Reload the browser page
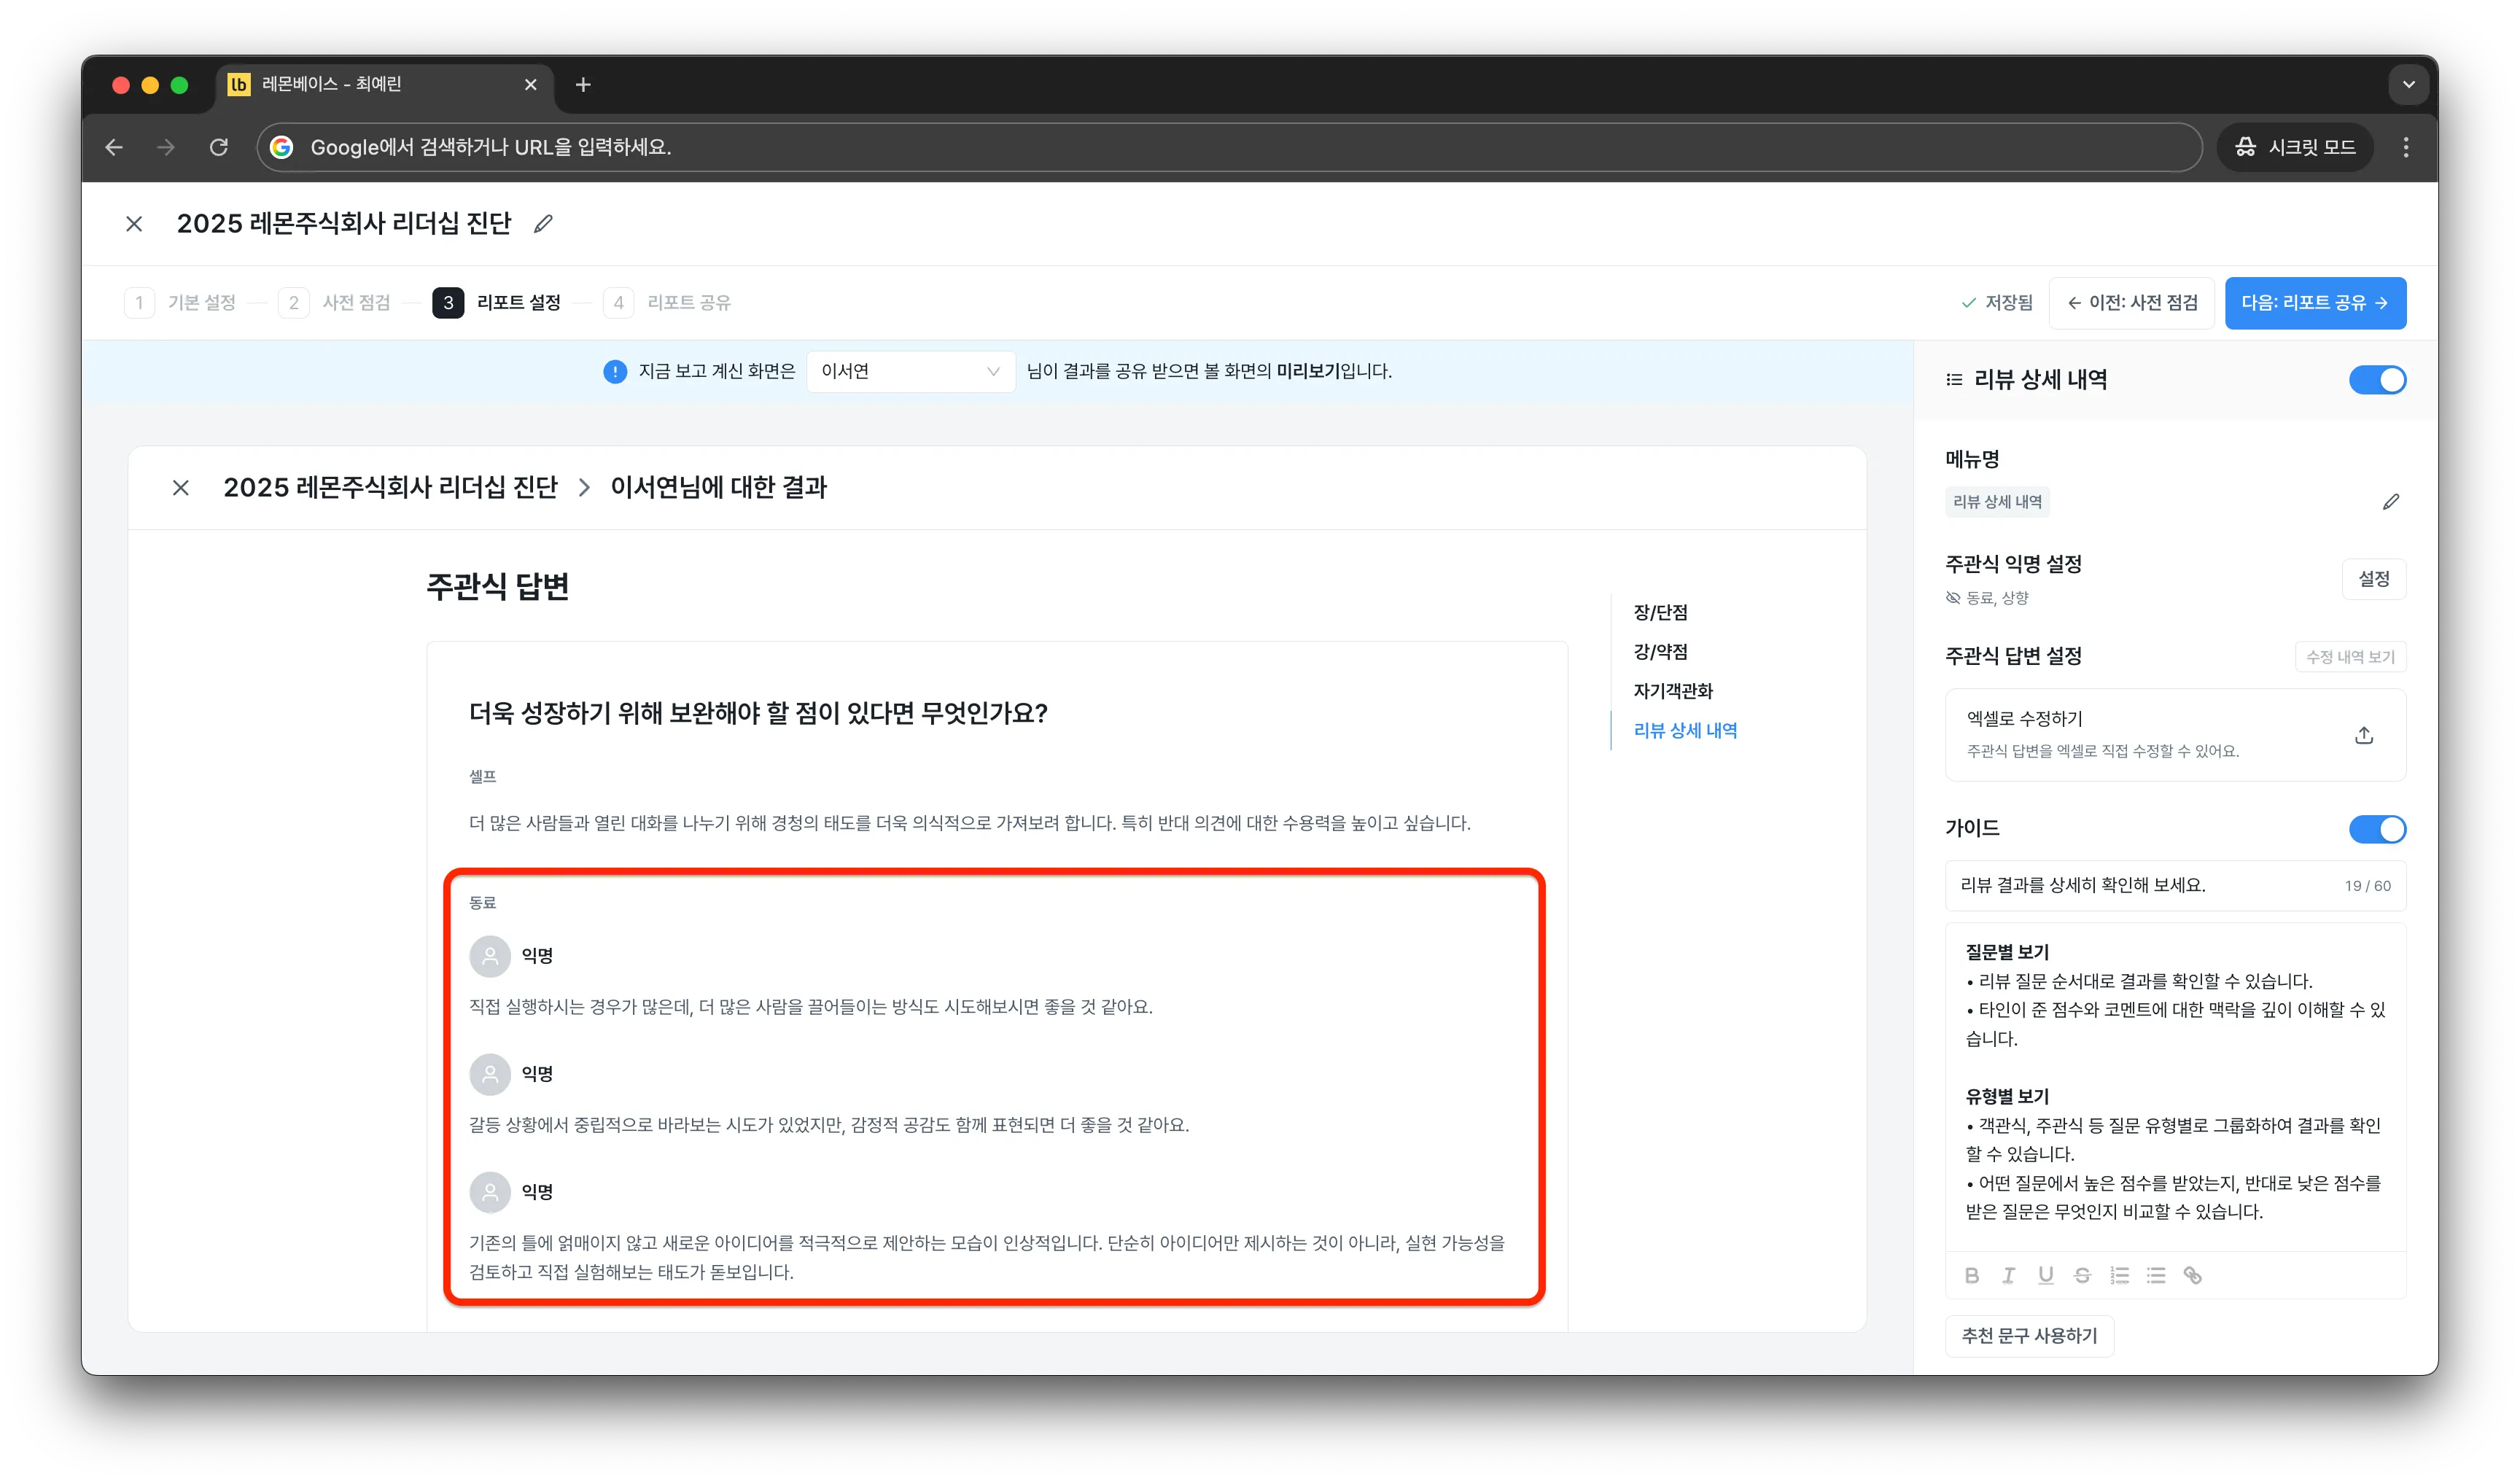 point(219,147)
